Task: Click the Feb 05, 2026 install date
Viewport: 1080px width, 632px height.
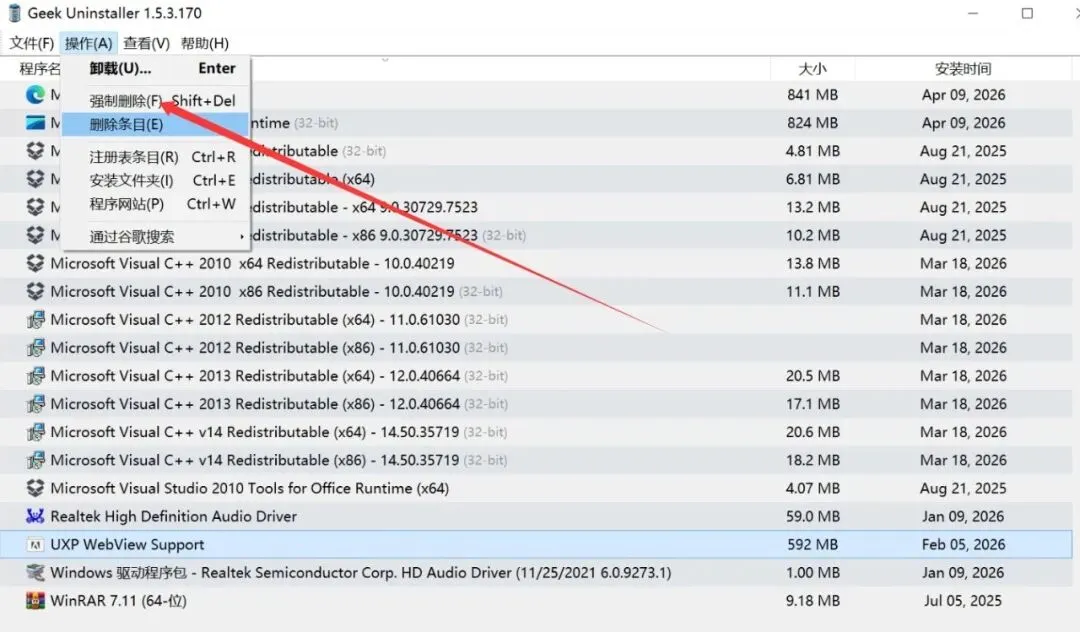Action: [x=963, y=545]
